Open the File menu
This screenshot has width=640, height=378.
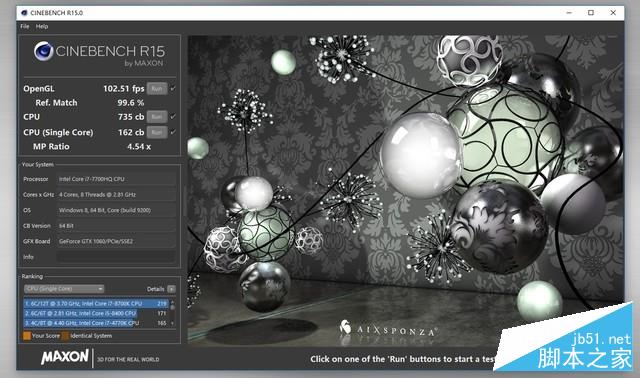(x=25, y=27)
